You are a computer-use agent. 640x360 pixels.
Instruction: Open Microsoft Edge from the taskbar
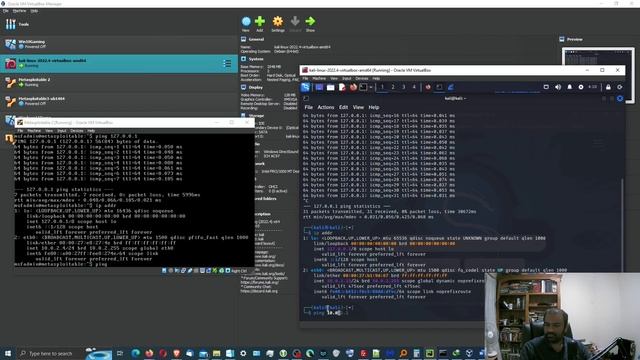pos(136,353)
